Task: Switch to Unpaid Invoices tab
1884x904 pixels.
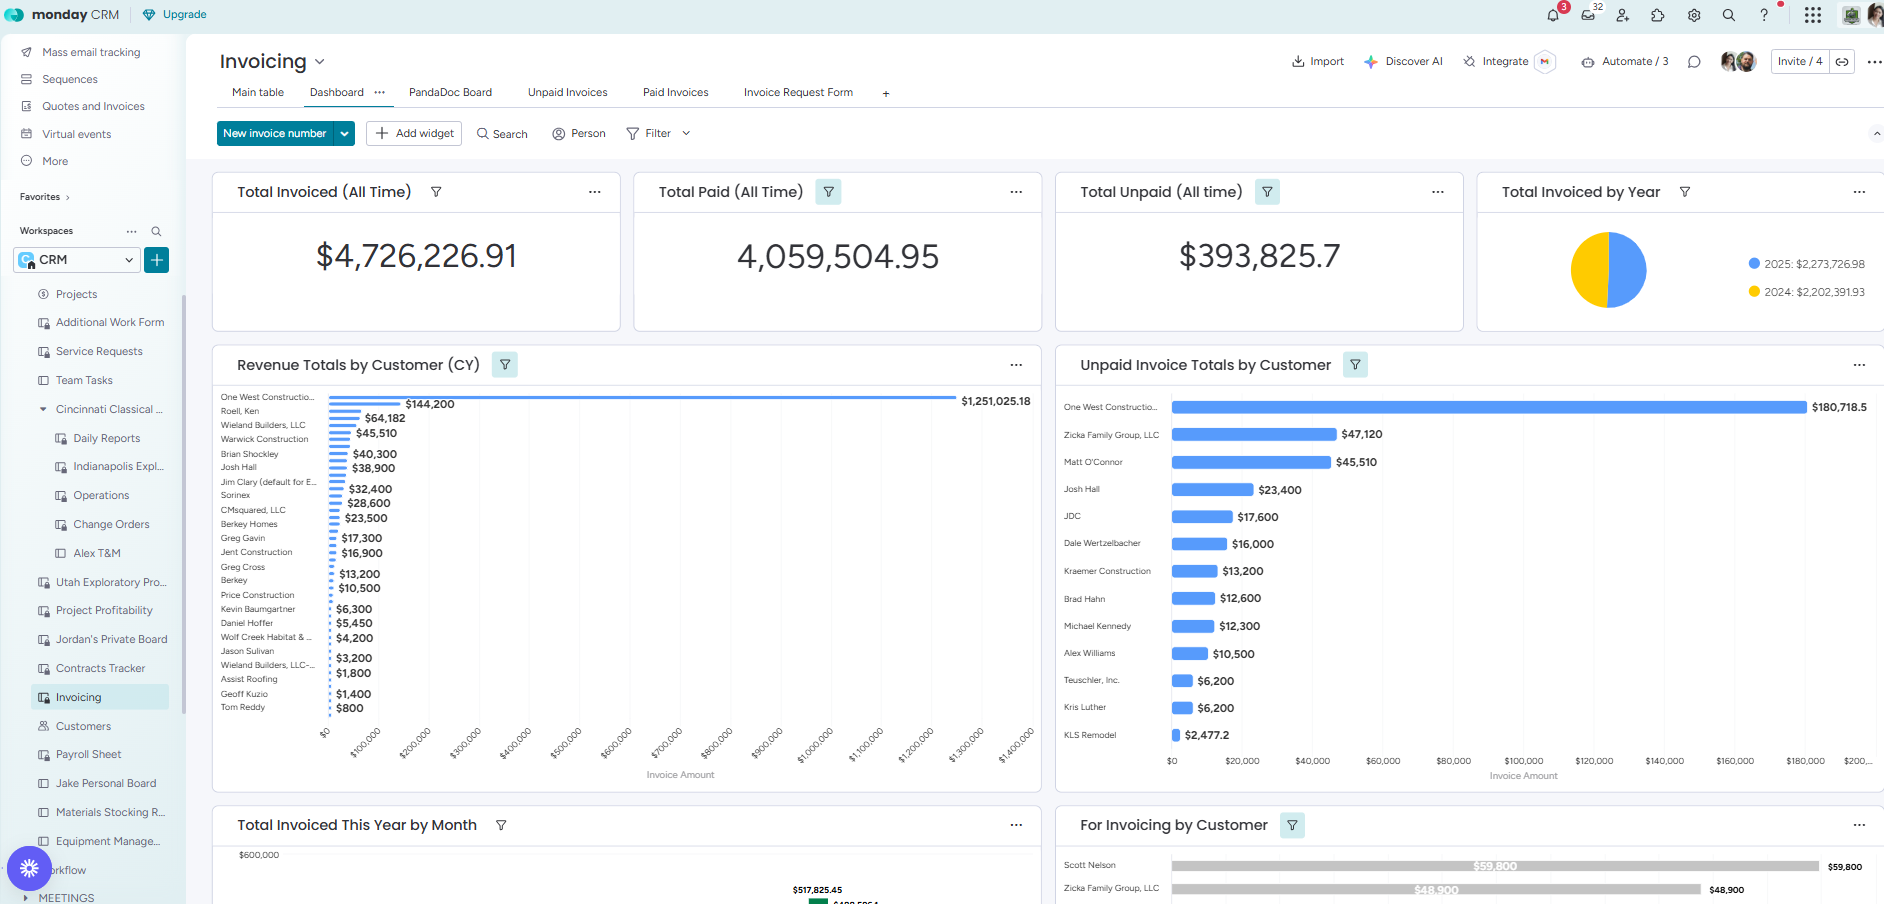Action: pyautogui.click(x=567, y=93)
